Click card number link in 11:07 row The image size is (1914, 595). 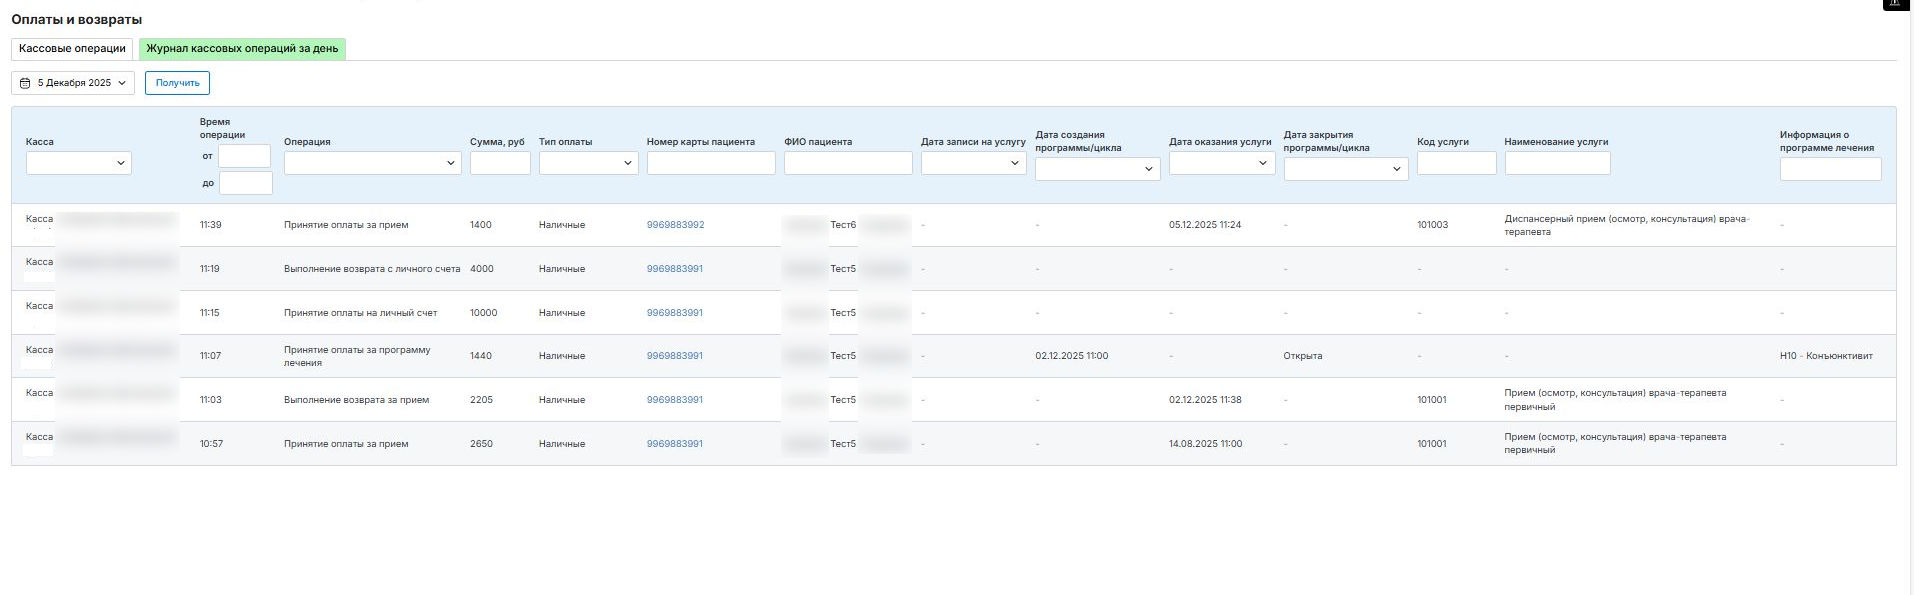click(x=675, y=356)
